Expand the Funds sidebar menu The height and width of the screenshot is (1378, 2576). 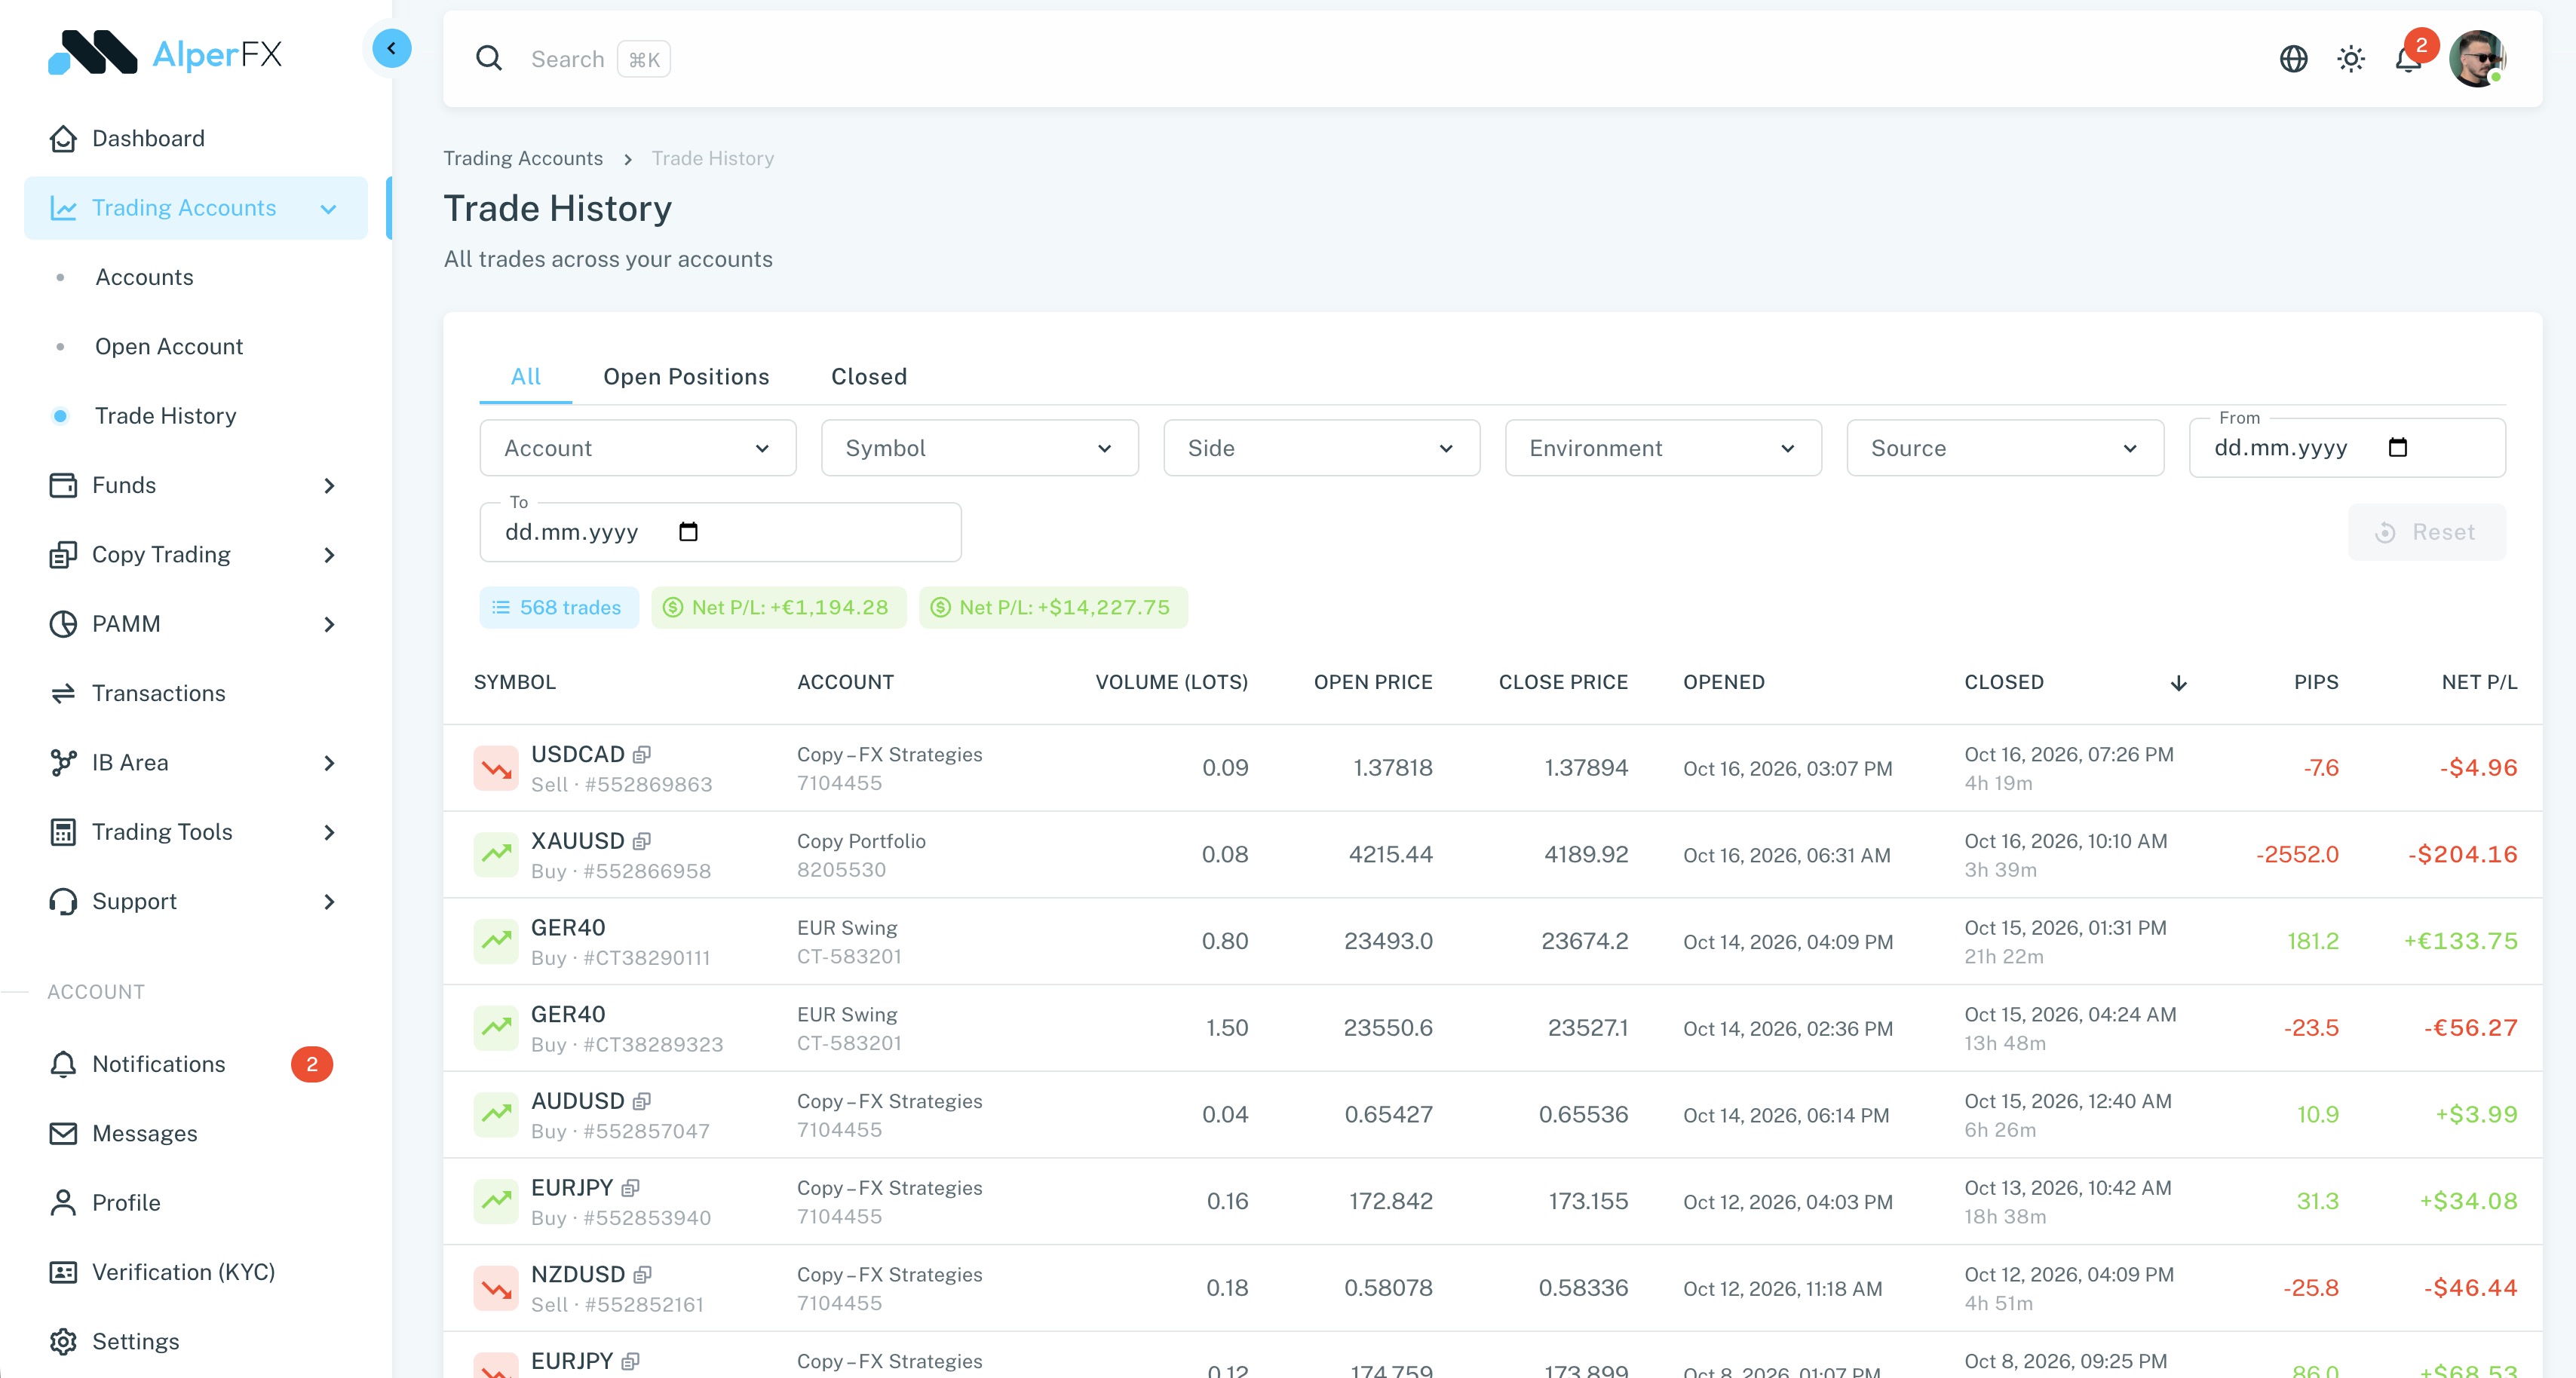pyautogui.click(x=196, y=485)
